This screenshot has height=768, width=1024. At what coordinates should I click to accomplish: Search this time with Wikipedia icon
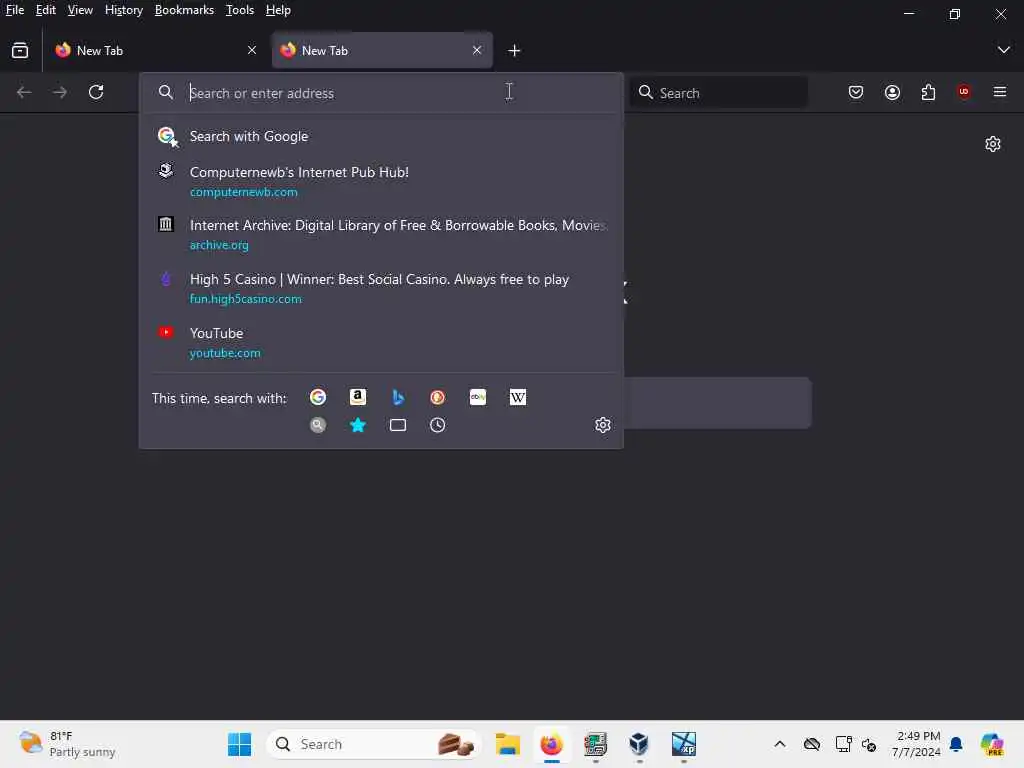pos(517,397)
